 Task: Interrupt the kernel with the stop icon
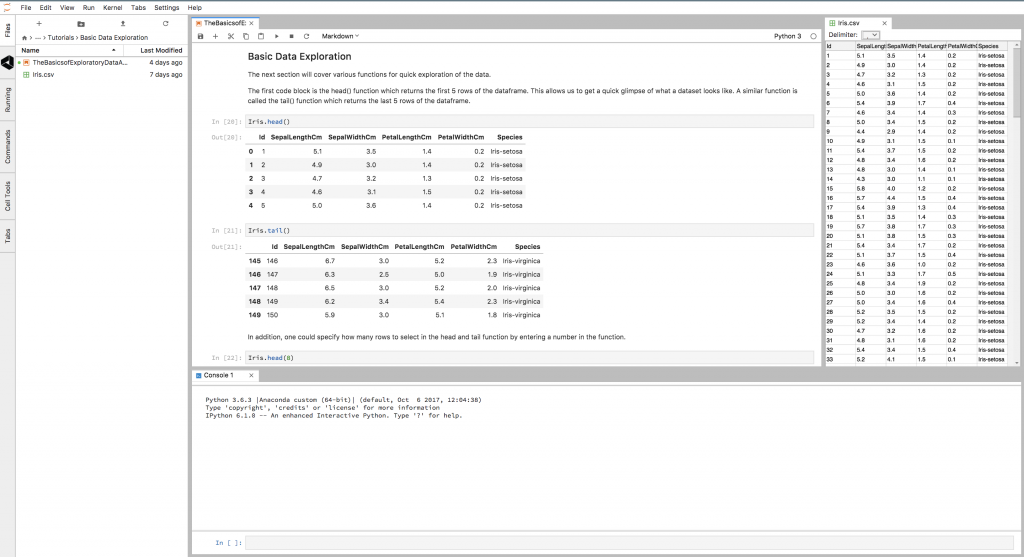point(291,36)
